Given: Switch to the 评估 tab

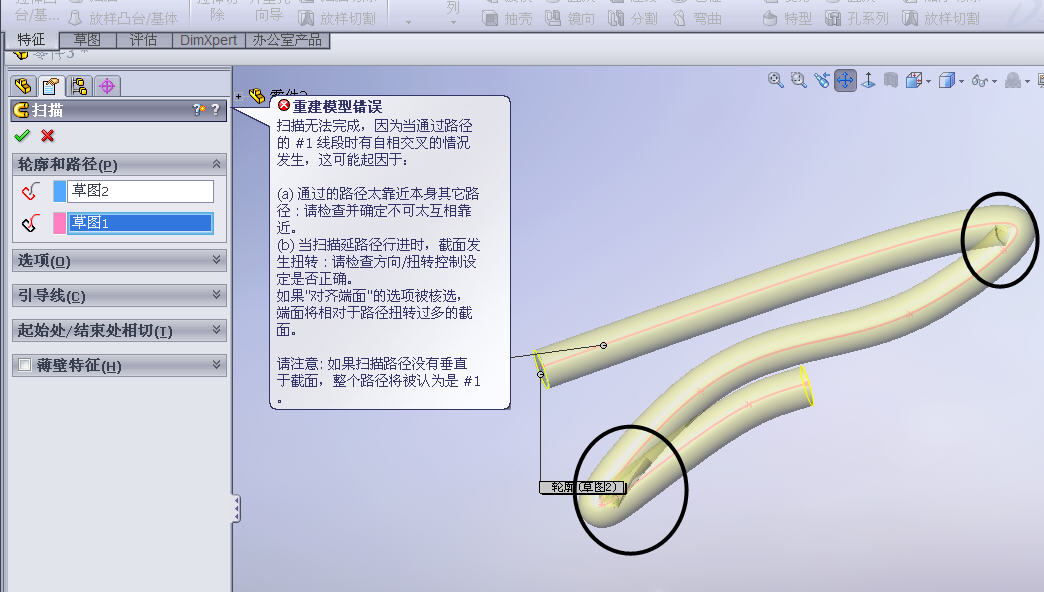Looking at the screenshot, I should coord(144,40).
